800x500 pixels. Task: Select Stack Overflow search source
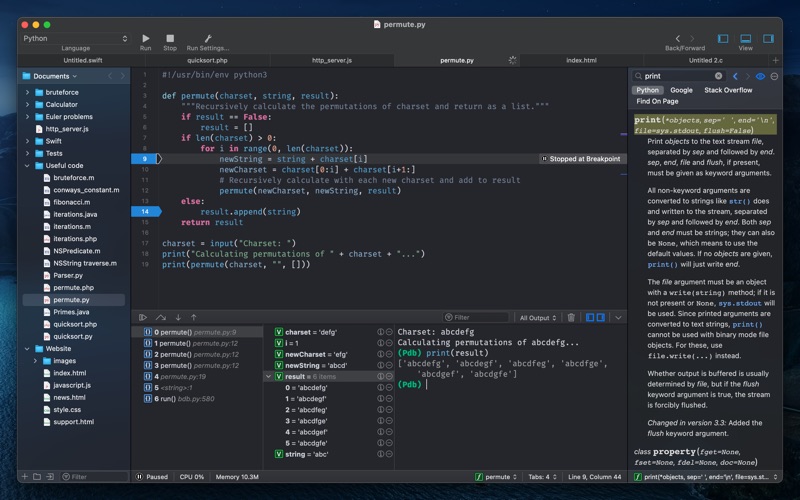[x=727, y=90]
